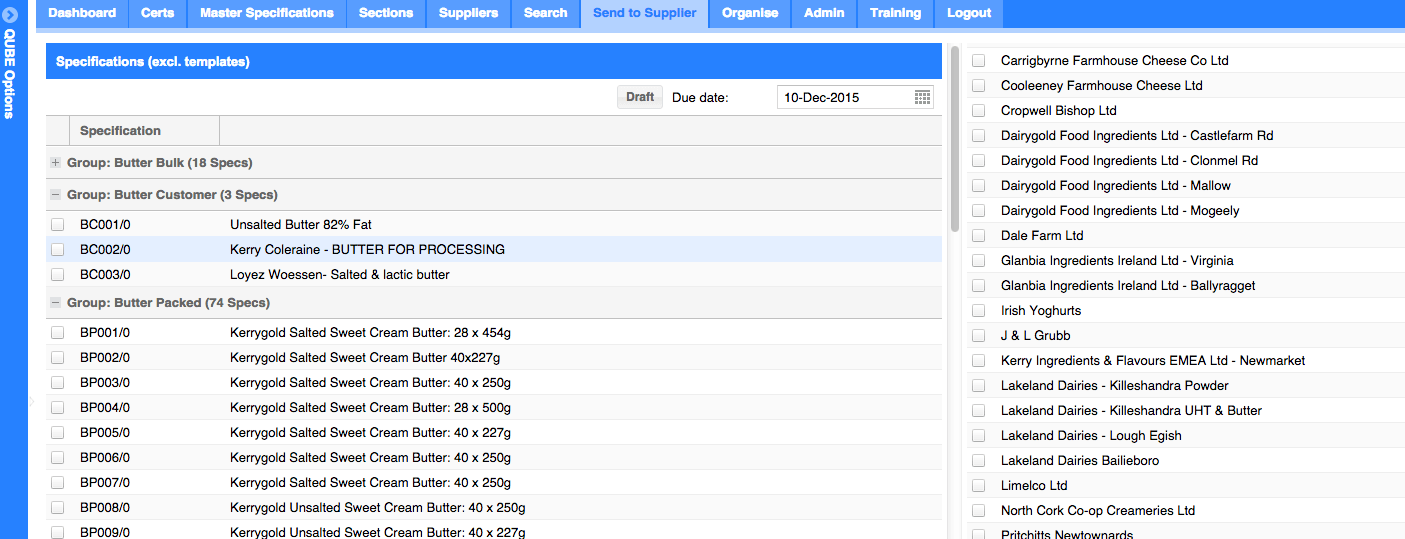
Task: Collapse the Butter Customer group
Action: pyautogui.click(x=56, y=195)
